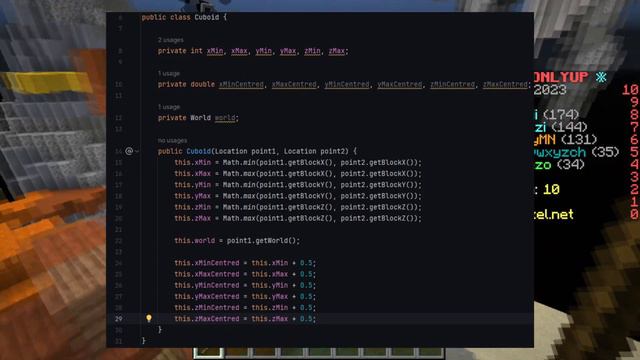Open the "1 usage" hint above the private double fields
The height and width of the screenshot is (360, 640).
point(169,73)
